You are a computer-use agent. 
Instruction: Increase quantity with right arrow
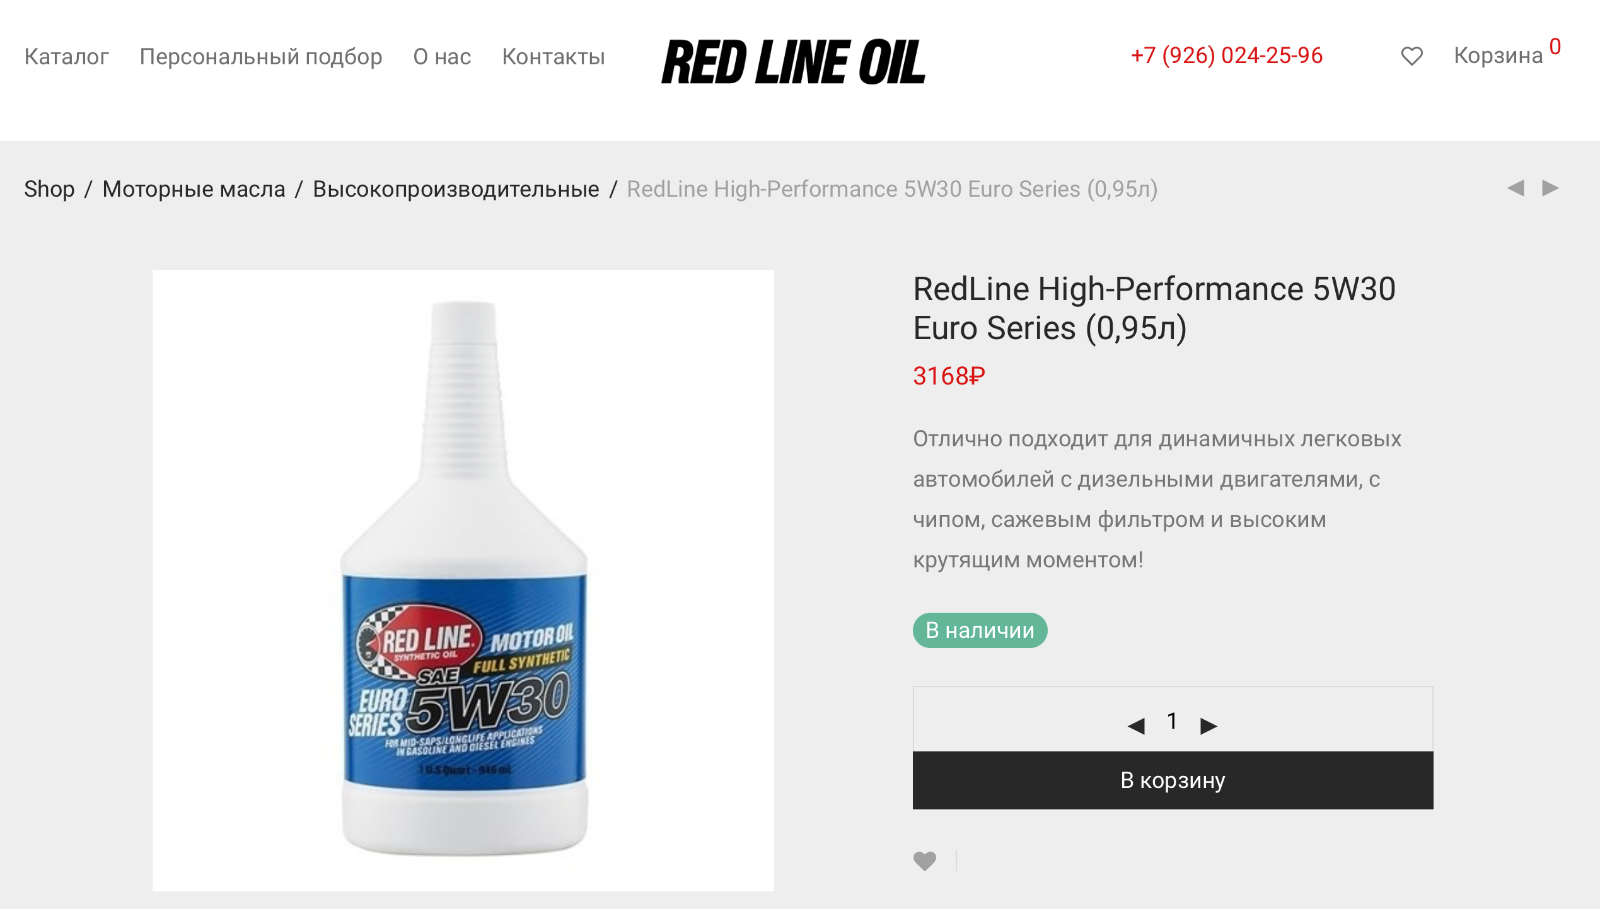click(x=1209, y=726)
